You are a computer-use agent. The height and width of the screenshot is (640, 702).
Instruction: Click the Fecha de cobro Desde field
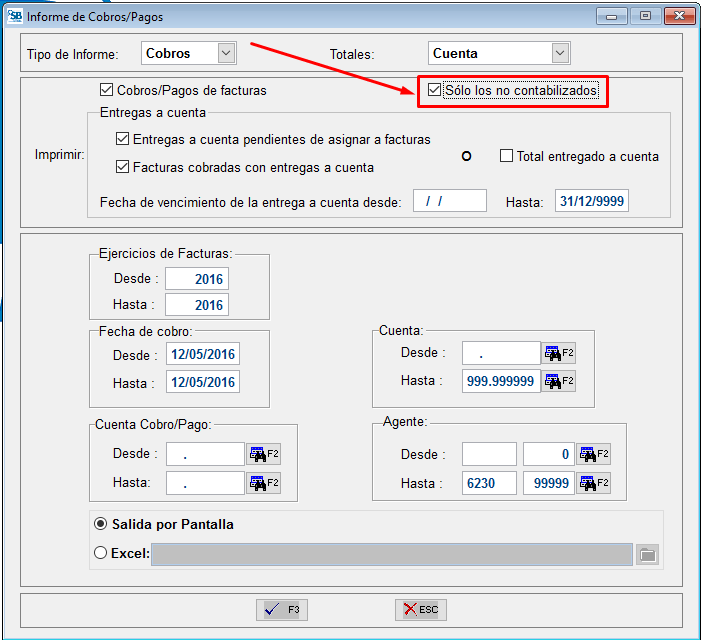click(x=203, y=354)
